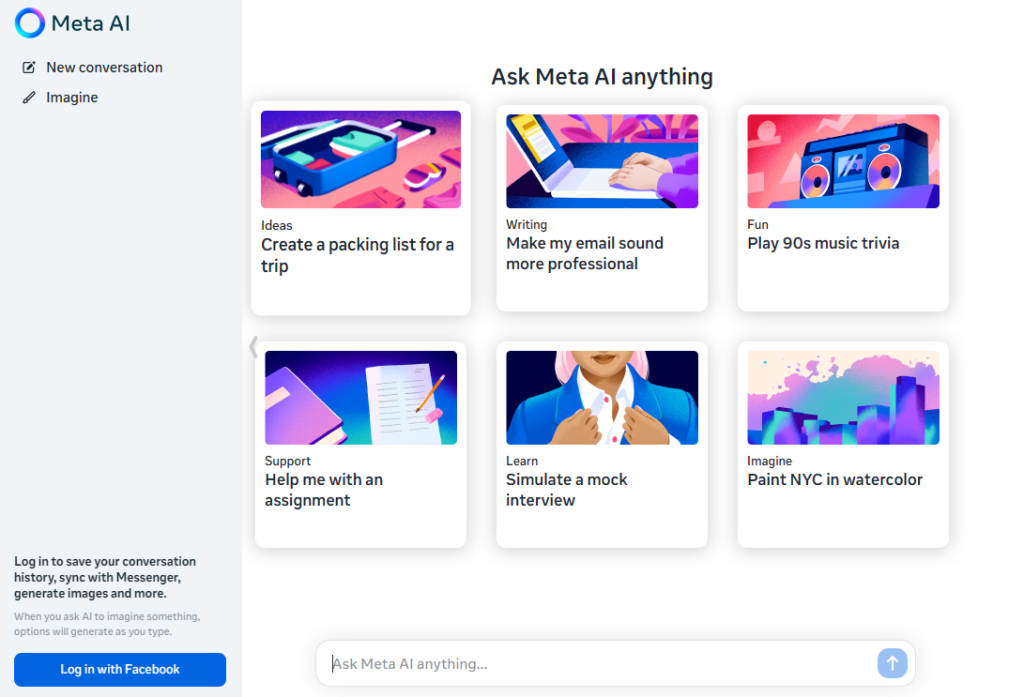Viewport: 1024px width, 697px height.
Task: Select 'Create a packing list for a trip'
Action: click(358, 255)
